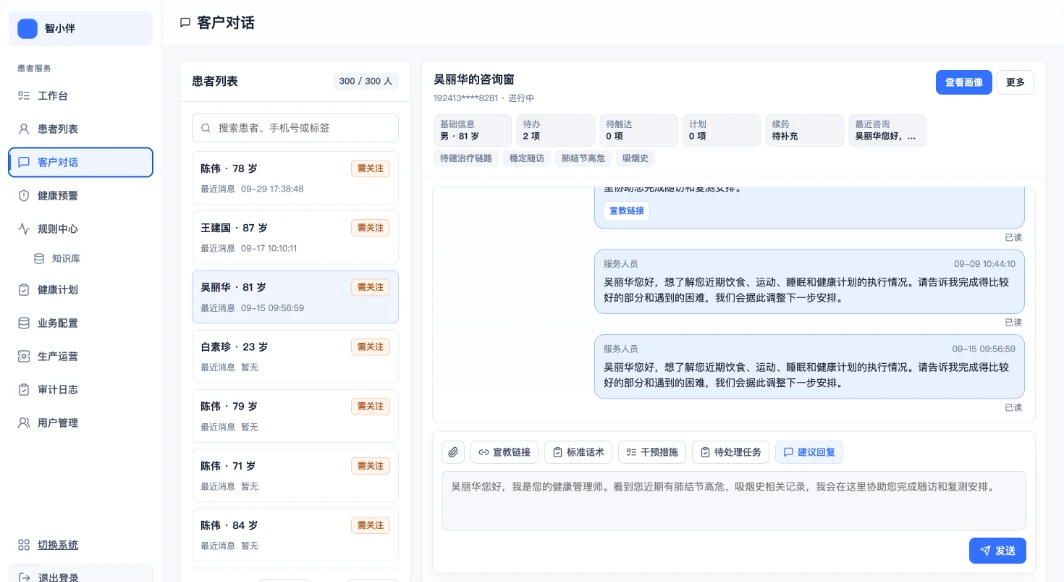Click 续药 待补充 info card
This screenshot has width=1064, height=582.
click(x=805, y=130)
